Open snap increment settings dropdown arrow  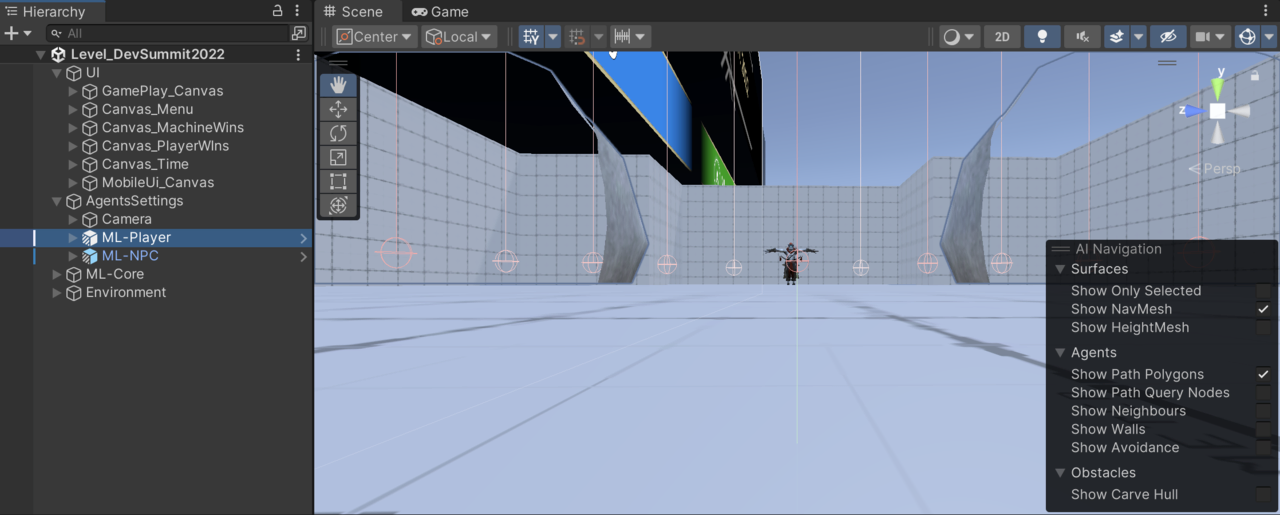pyautogui.click(x=642, y=37)
